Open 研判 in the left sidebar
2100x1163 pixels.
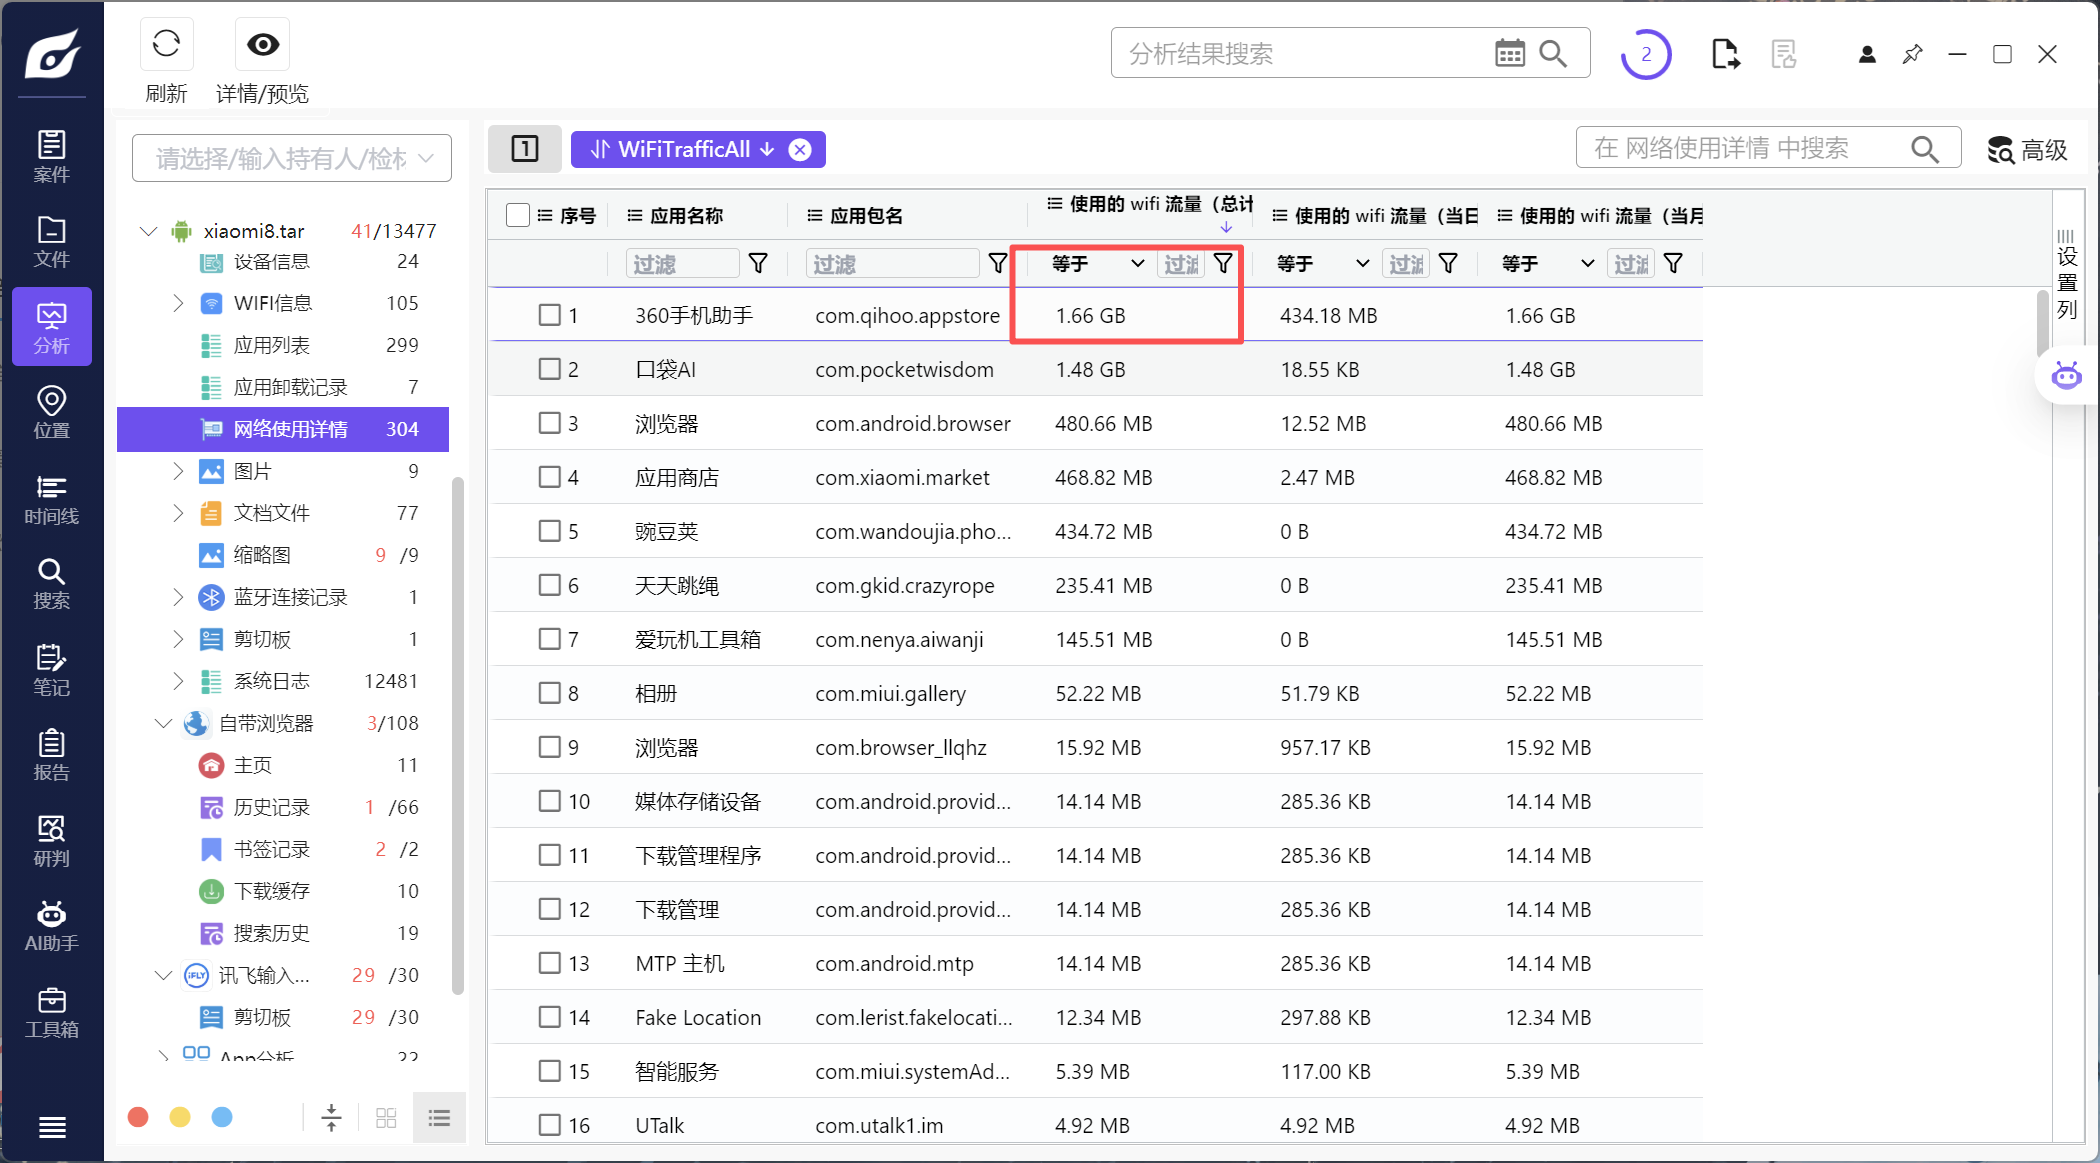click(x=52, y=841)
